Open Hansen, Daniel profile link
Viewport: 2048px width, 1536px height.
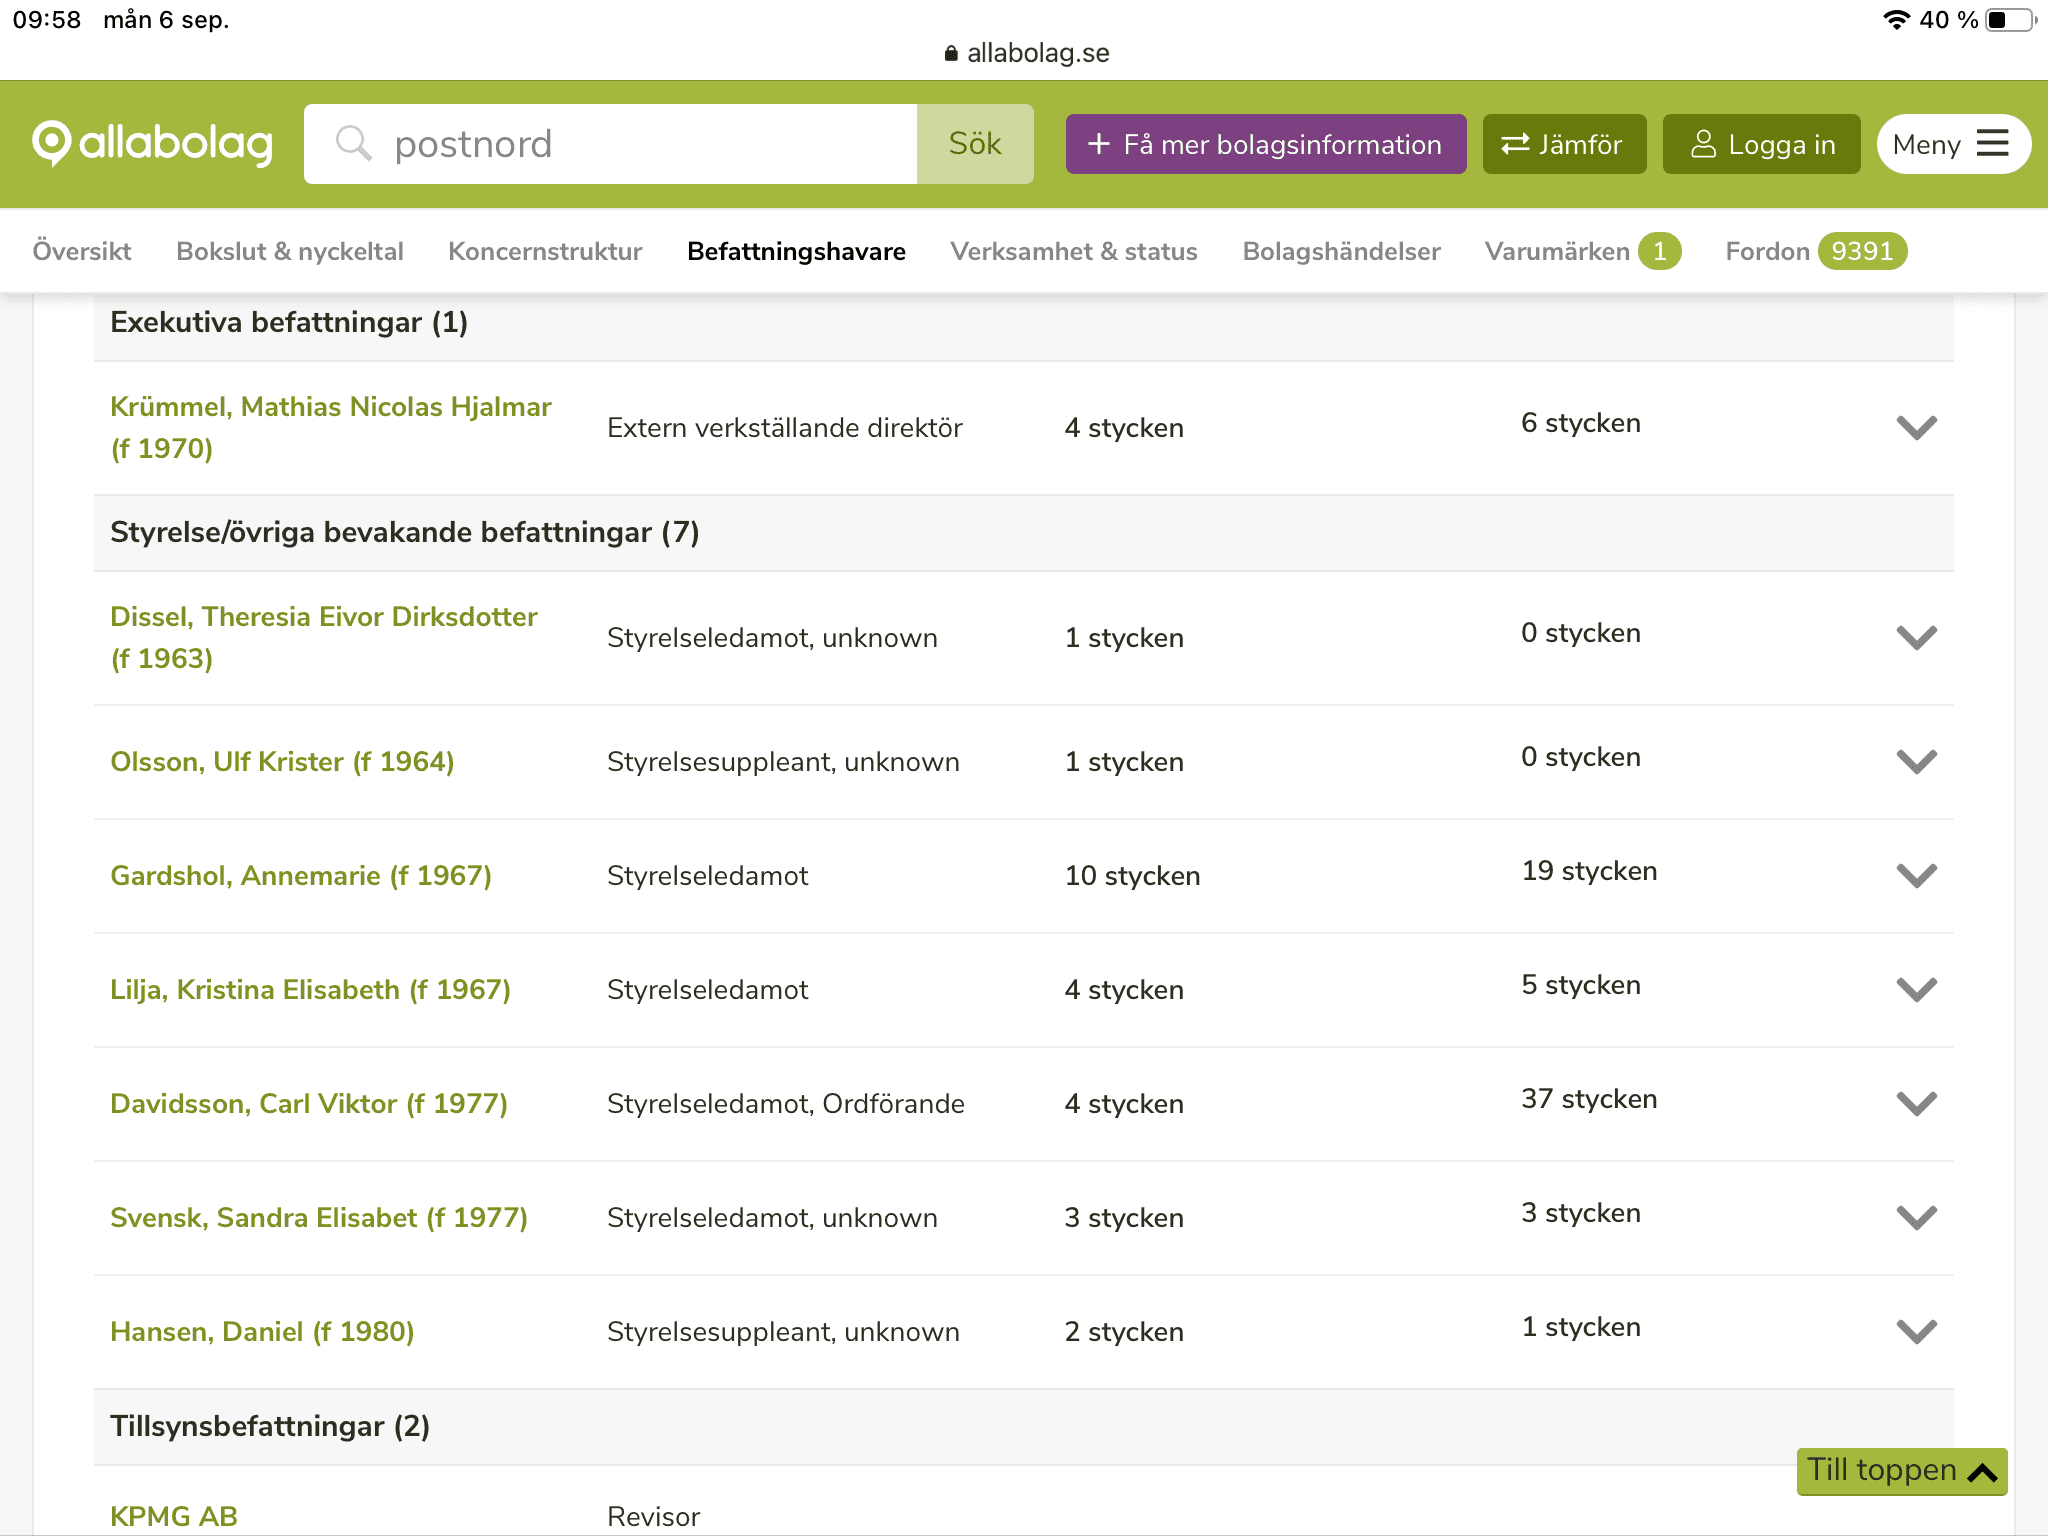pyautogui.click(x=262, y=1332)
